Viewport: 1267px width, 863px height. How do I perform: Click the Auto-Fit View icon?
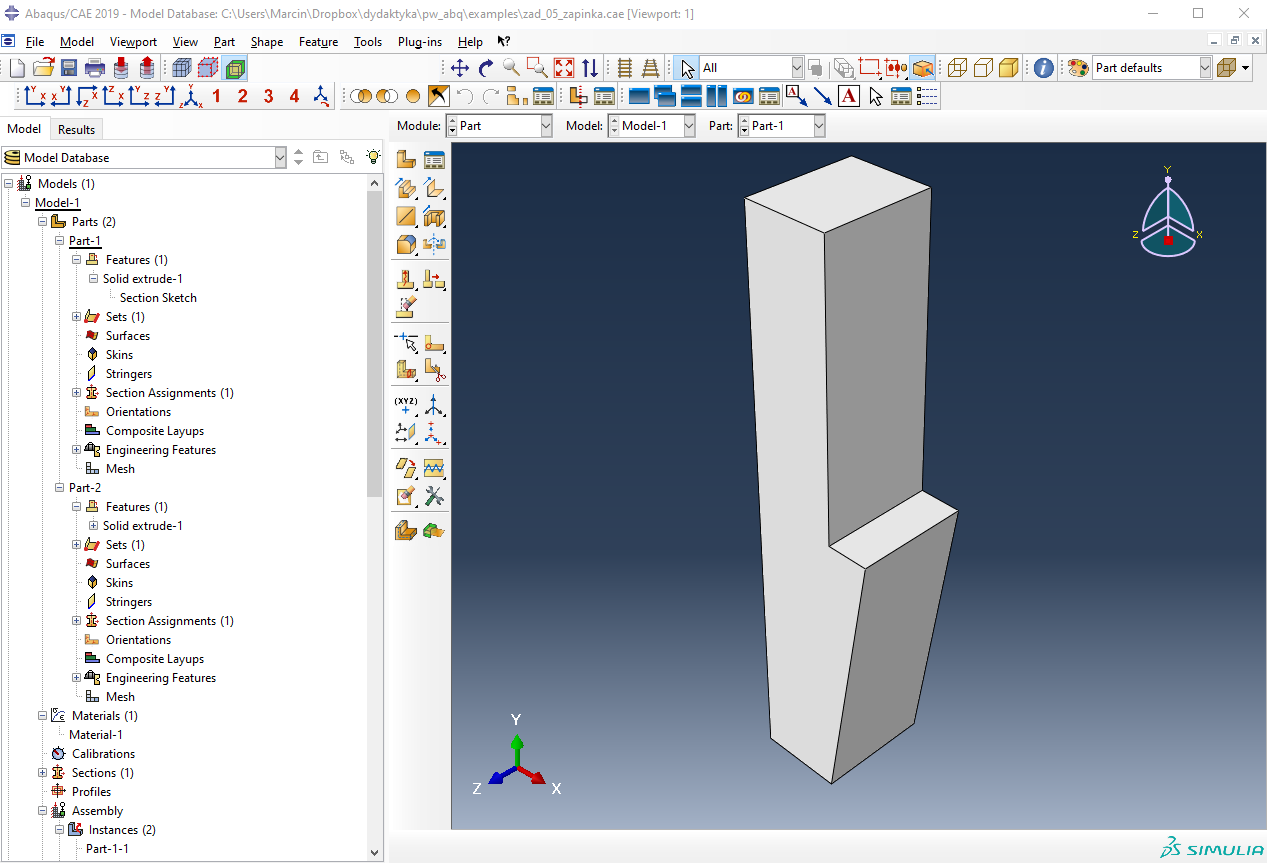coord(564,68)
